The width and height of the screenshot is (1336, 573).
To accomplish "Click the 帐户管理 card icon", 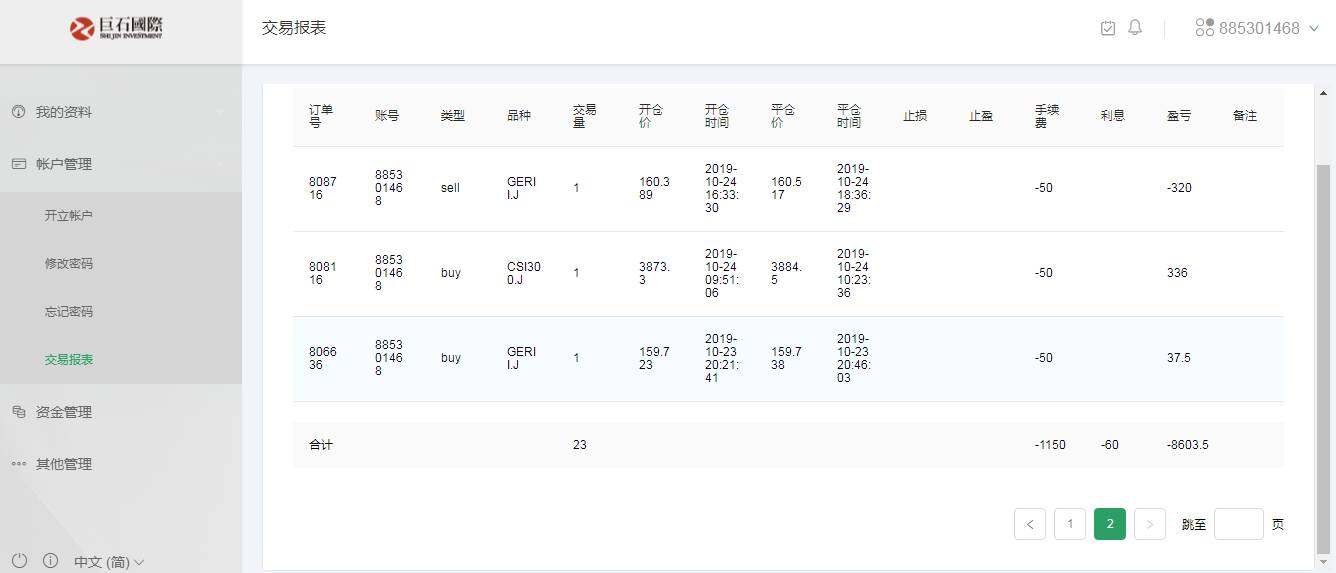I will coord(18,164).
